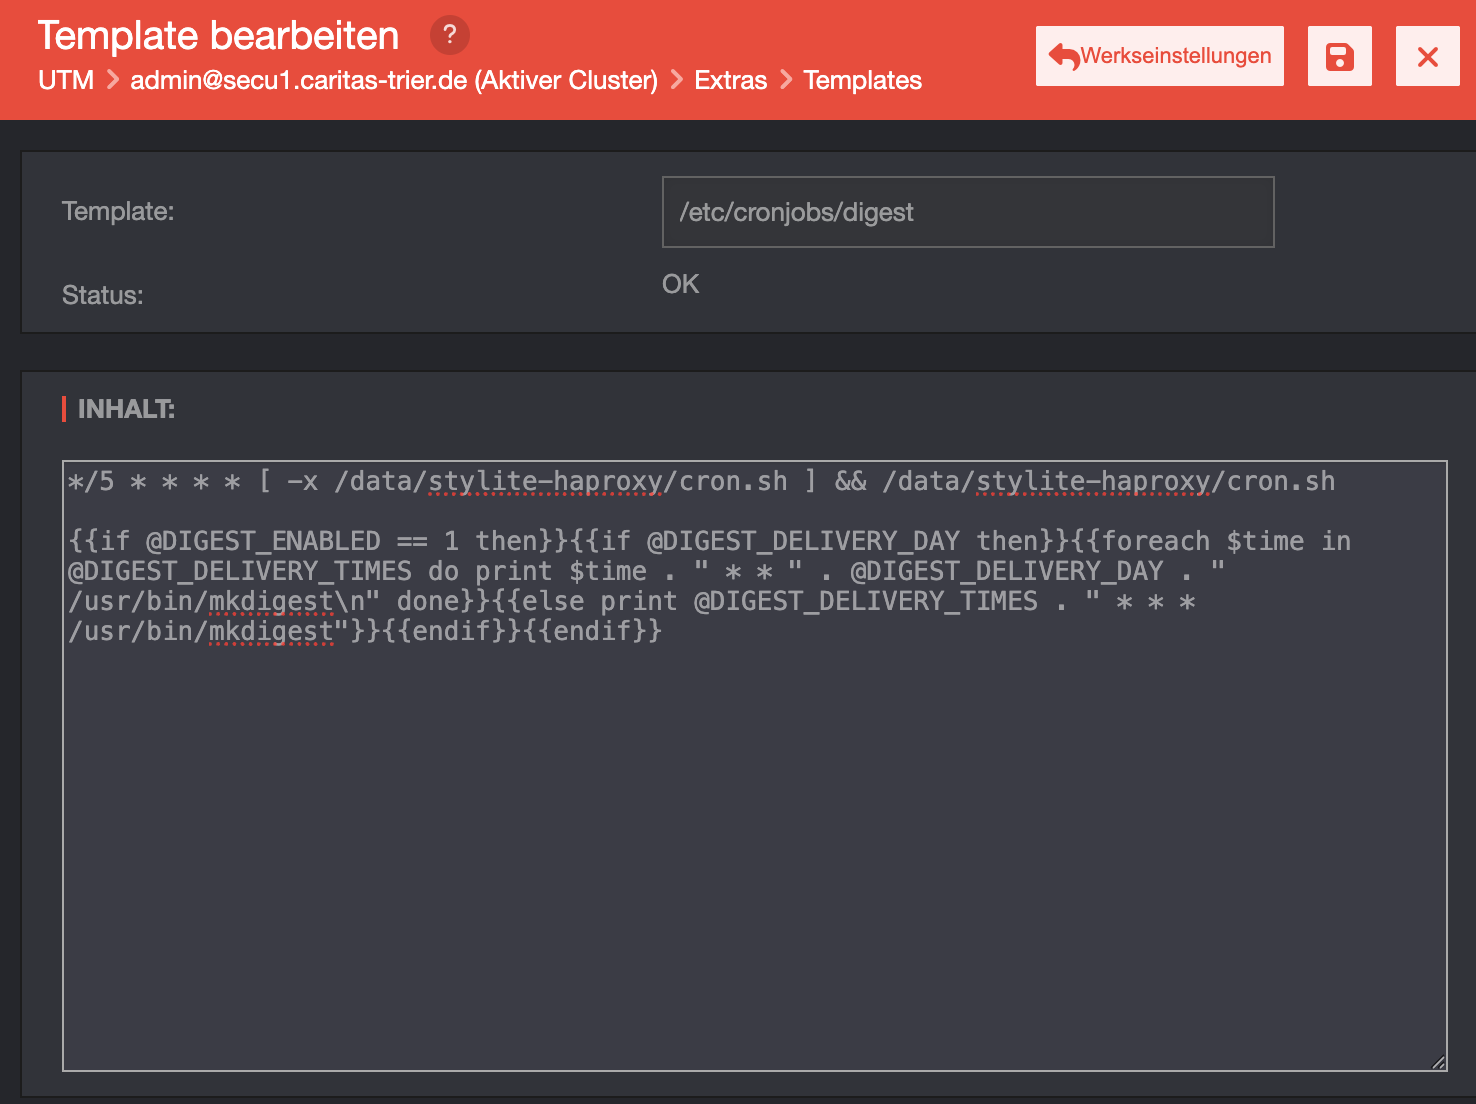Open the UTM breadcrumb link
This screenshot has width=1476, height=1104.
[x=66, y=80]
